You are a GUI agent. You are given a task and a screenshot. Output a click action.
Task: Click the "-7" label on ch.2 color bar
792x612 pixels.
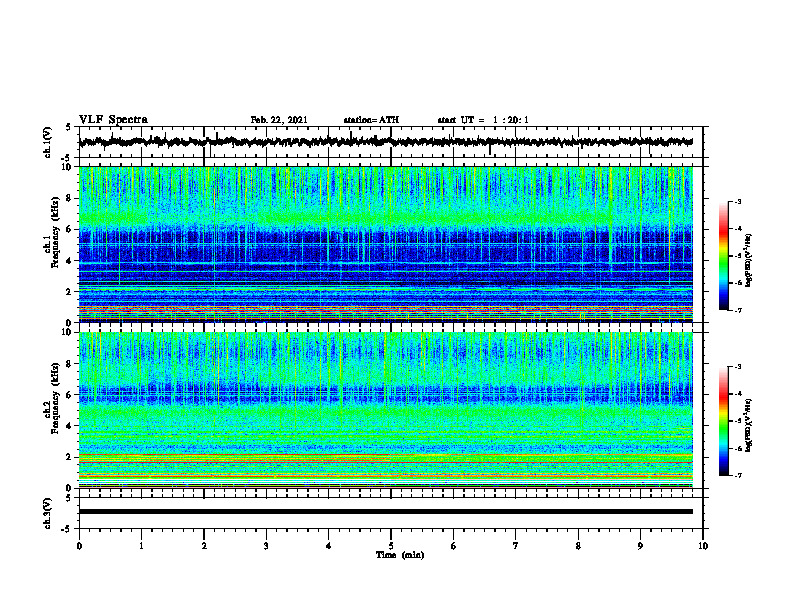click(x=737, y=475)
